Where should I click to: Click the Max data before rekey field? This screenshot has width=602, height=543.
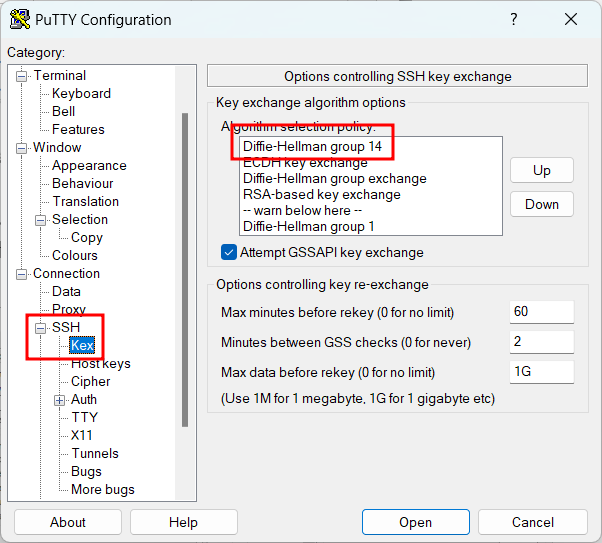coord(542,371)
